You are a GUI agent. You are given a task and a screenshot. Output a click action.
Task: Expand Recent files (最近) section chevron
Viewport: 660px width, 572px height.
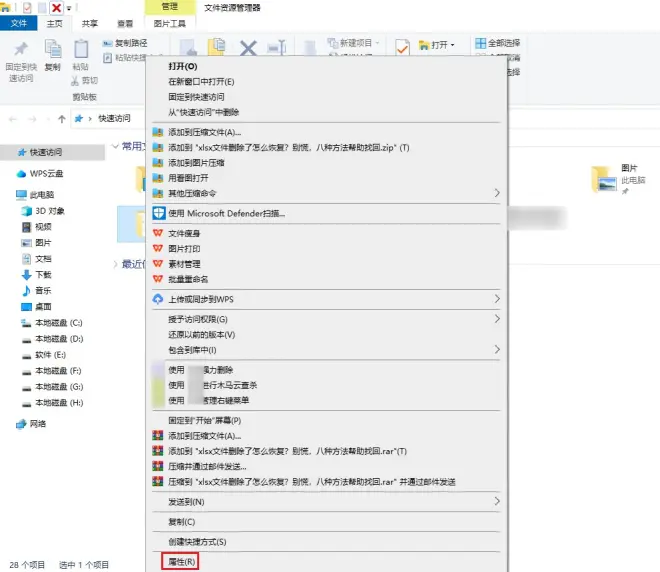[115, 264]
